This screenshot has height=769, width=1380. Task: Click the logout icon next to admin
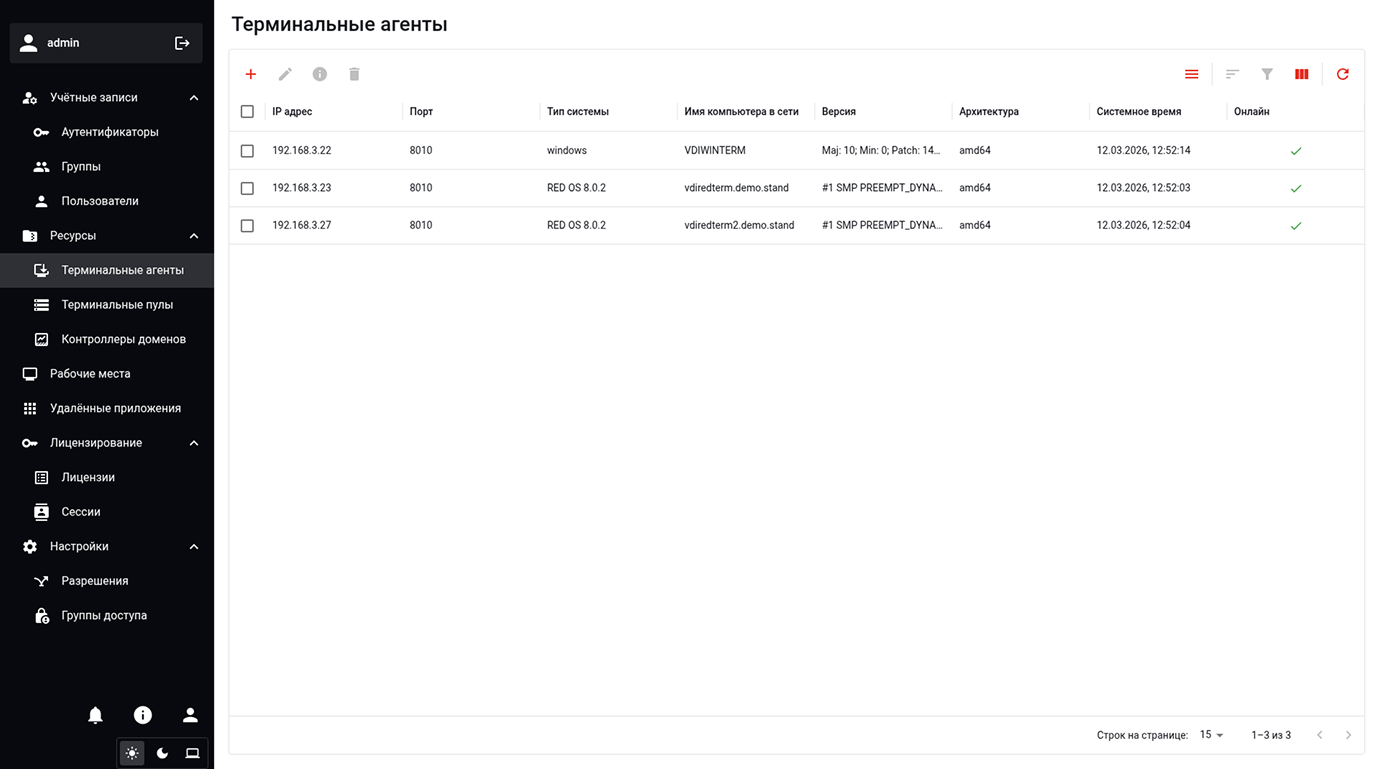click(182, 43)
